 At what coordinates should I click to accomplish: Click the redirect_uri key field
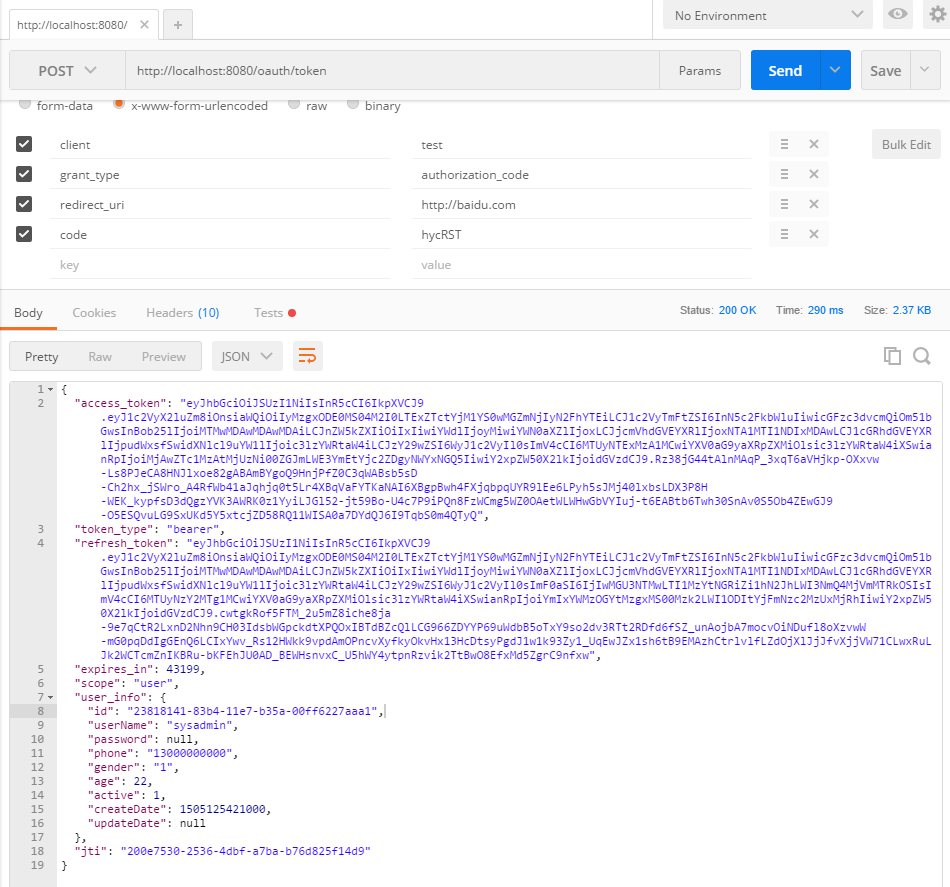point(219,204)
